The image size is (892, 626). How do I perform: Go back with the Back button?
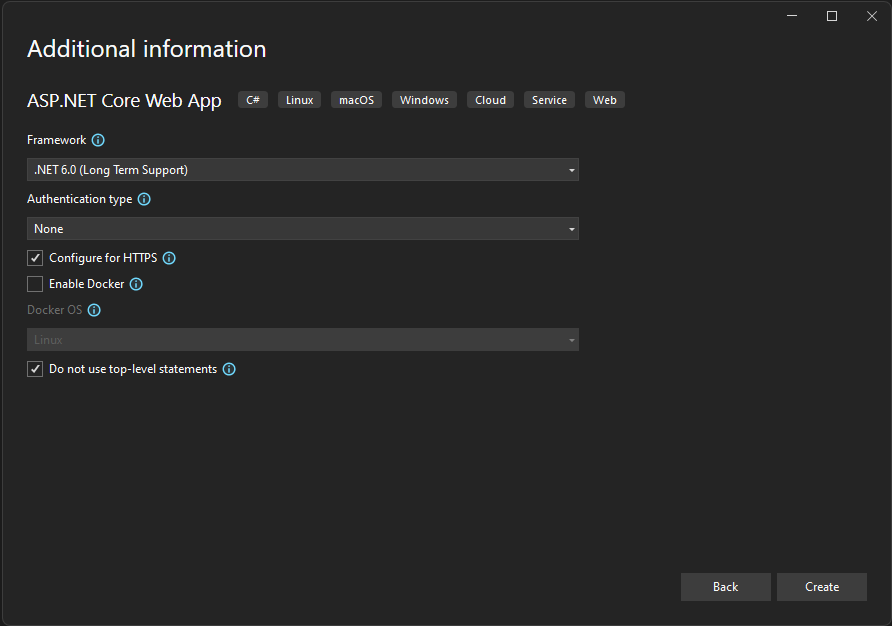(725, 587)
